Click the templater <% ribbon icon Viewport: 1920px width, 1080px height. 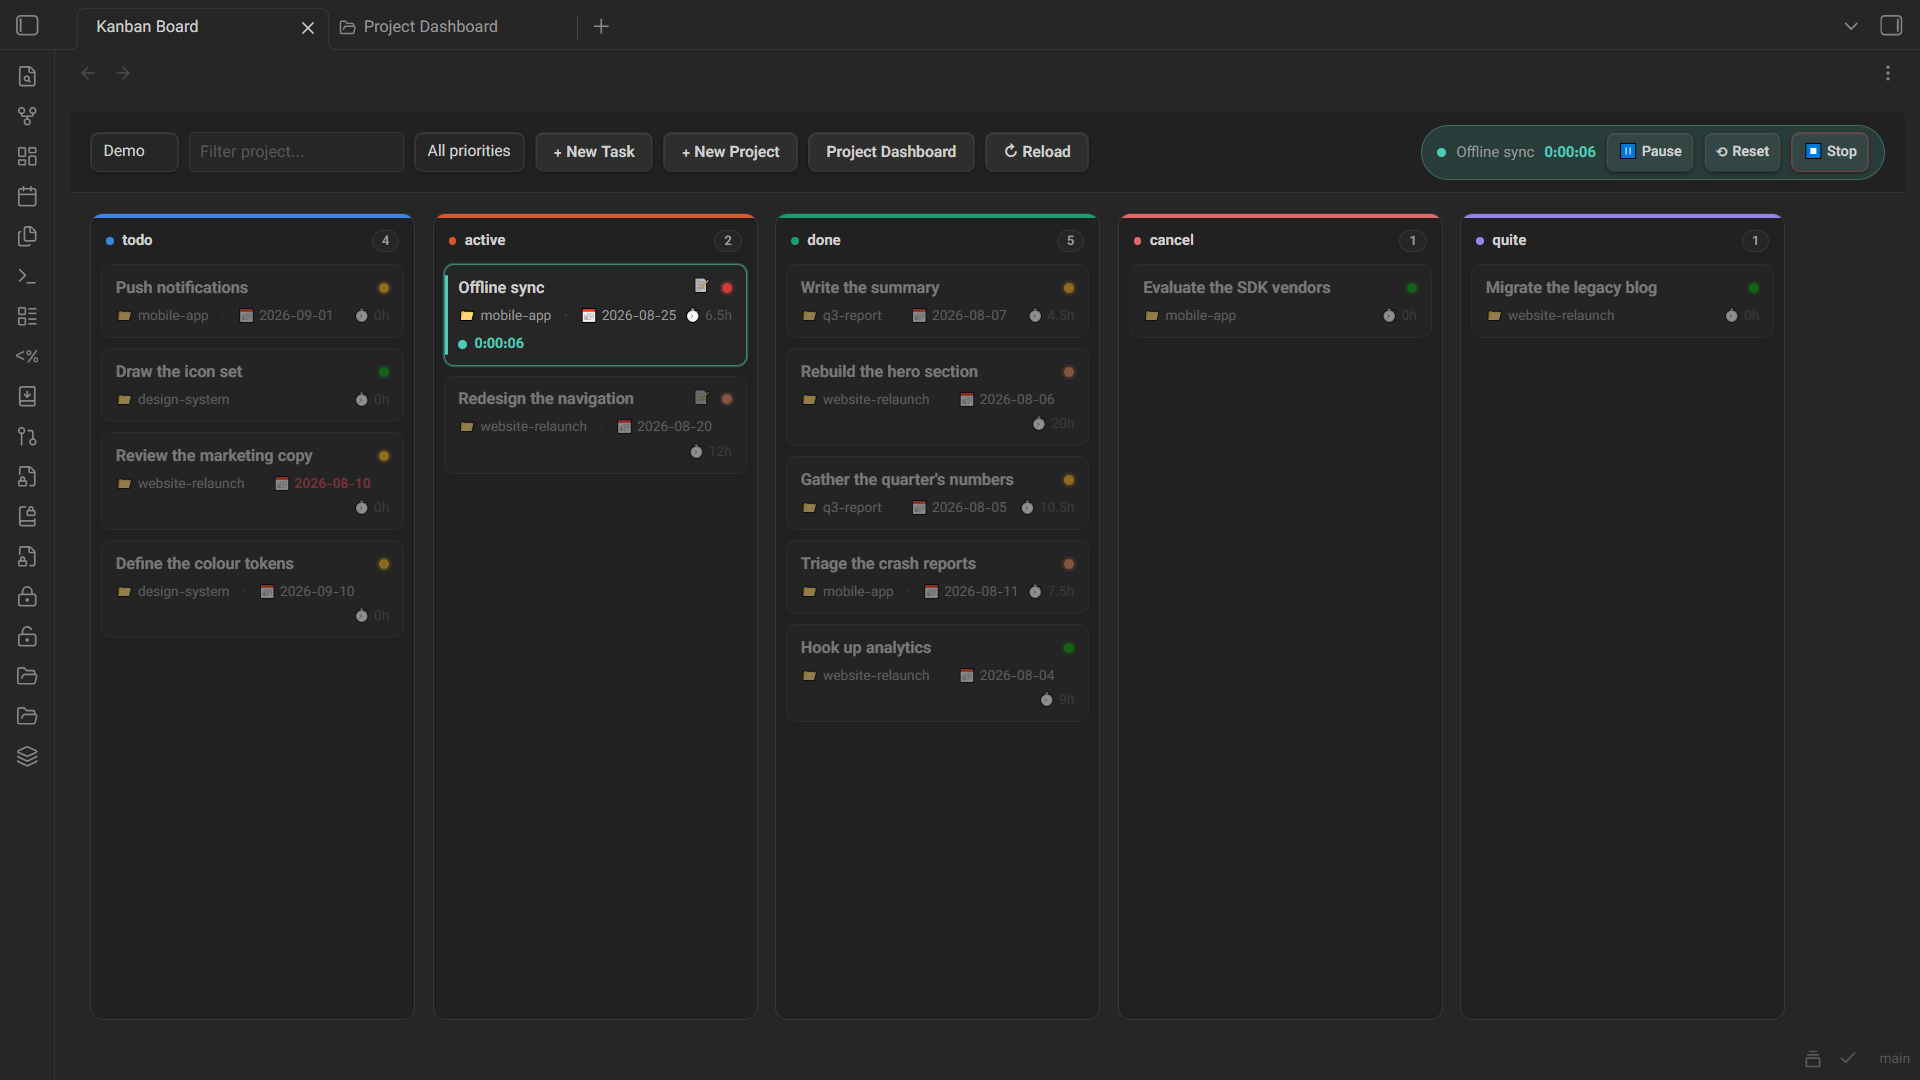pyautogui.click(x=28, y=356)
